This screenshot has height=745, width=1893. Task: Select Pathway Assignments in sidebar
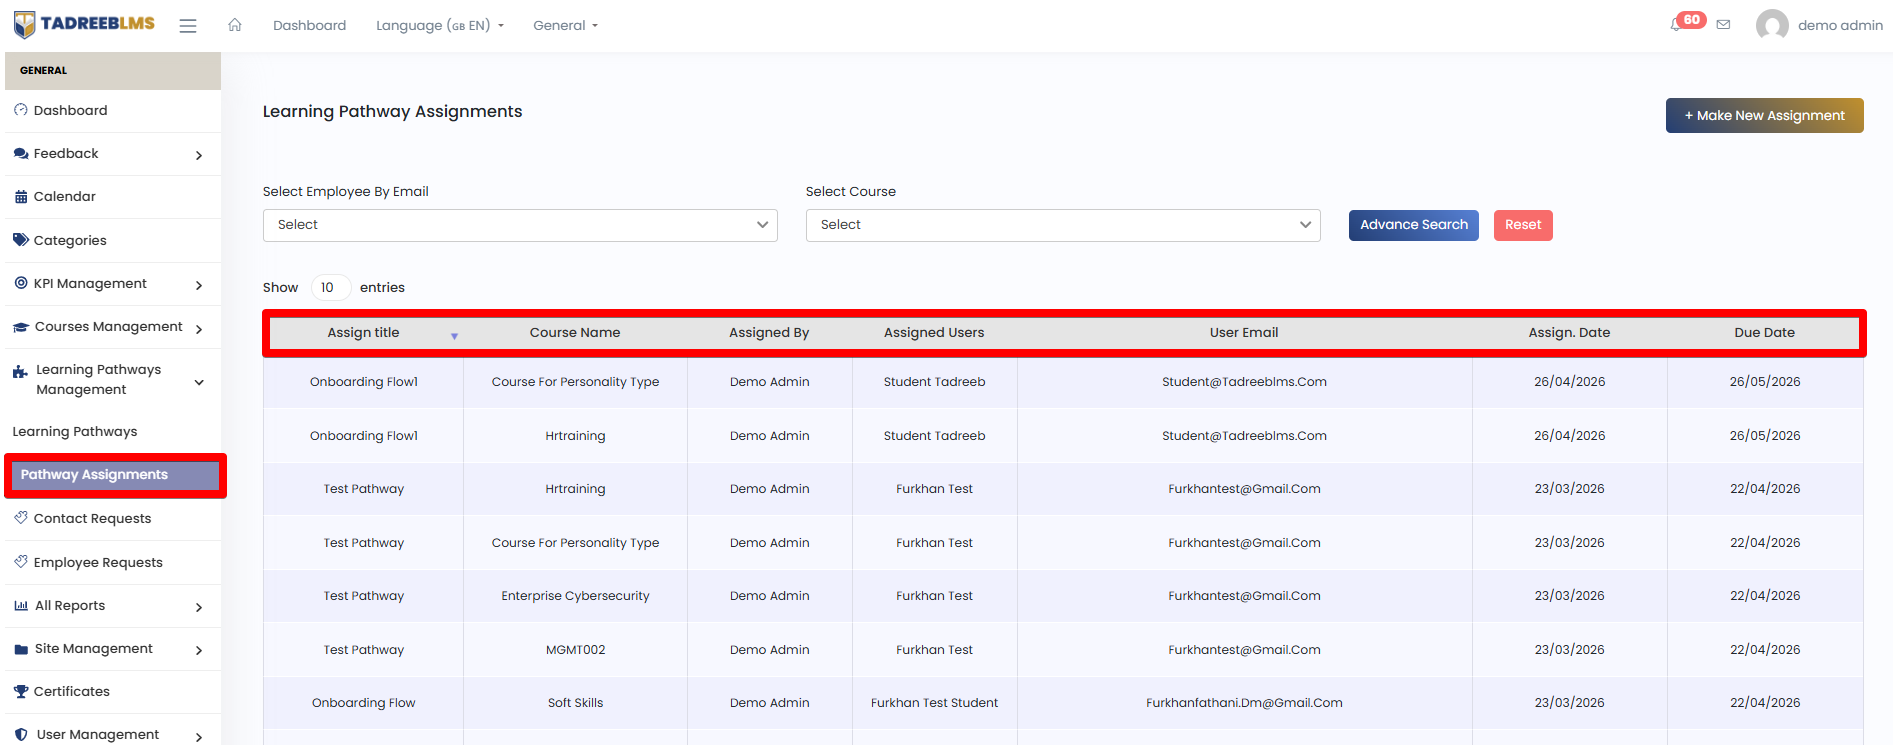pyautogui.click(x=114, y=475)
